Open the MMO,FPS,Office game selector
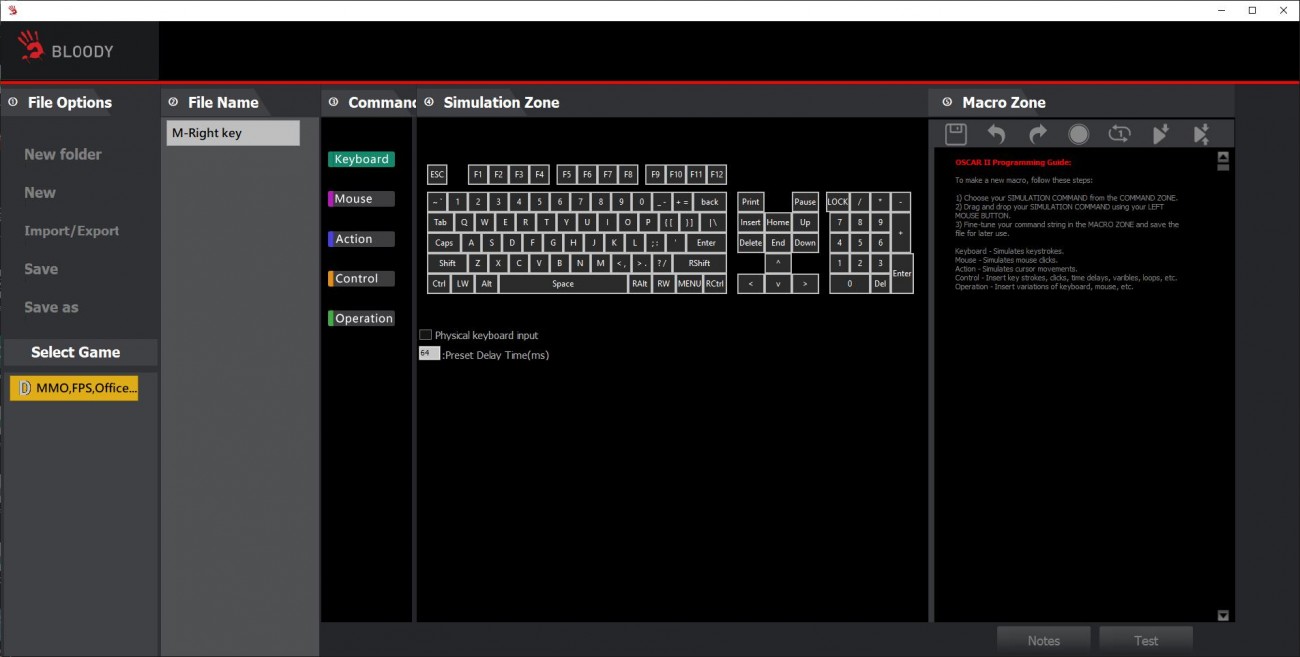Screen dimensions: 1300x657 (74, 388)
